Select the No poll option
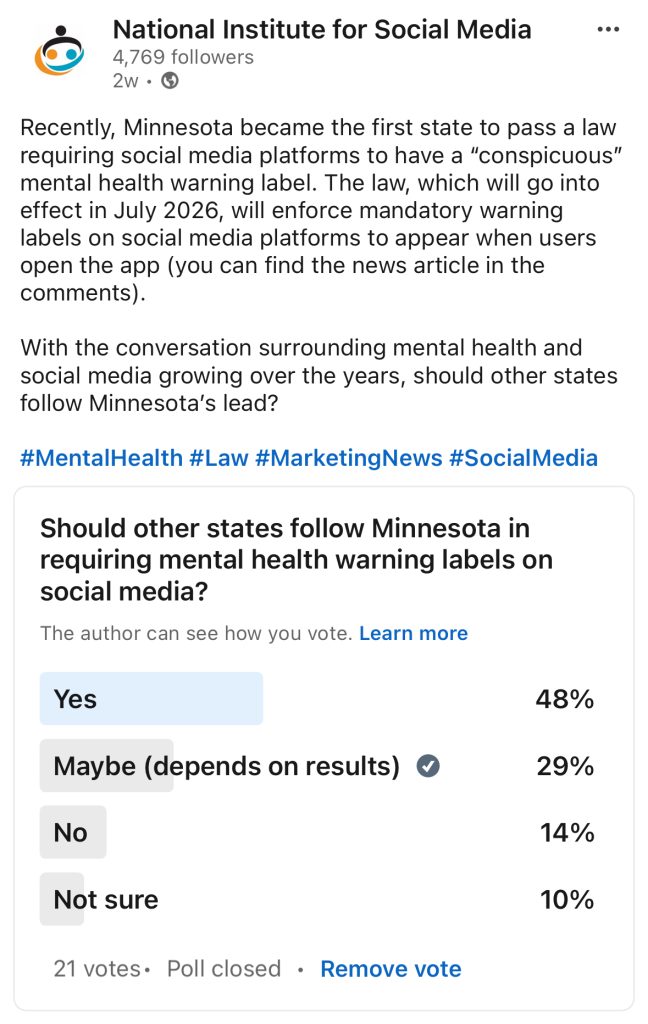This screenshot has width=648, height=1024. pos(72,831)
